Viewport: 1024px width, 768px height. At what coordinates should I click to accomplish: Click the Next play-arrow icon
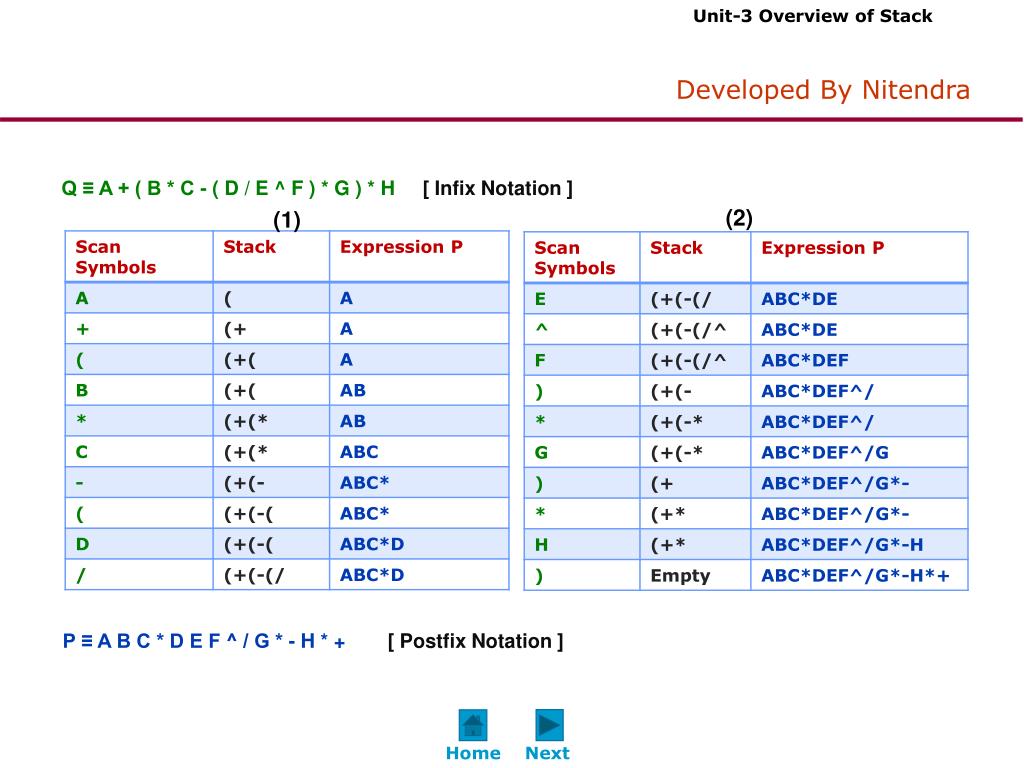pos(549,725)
